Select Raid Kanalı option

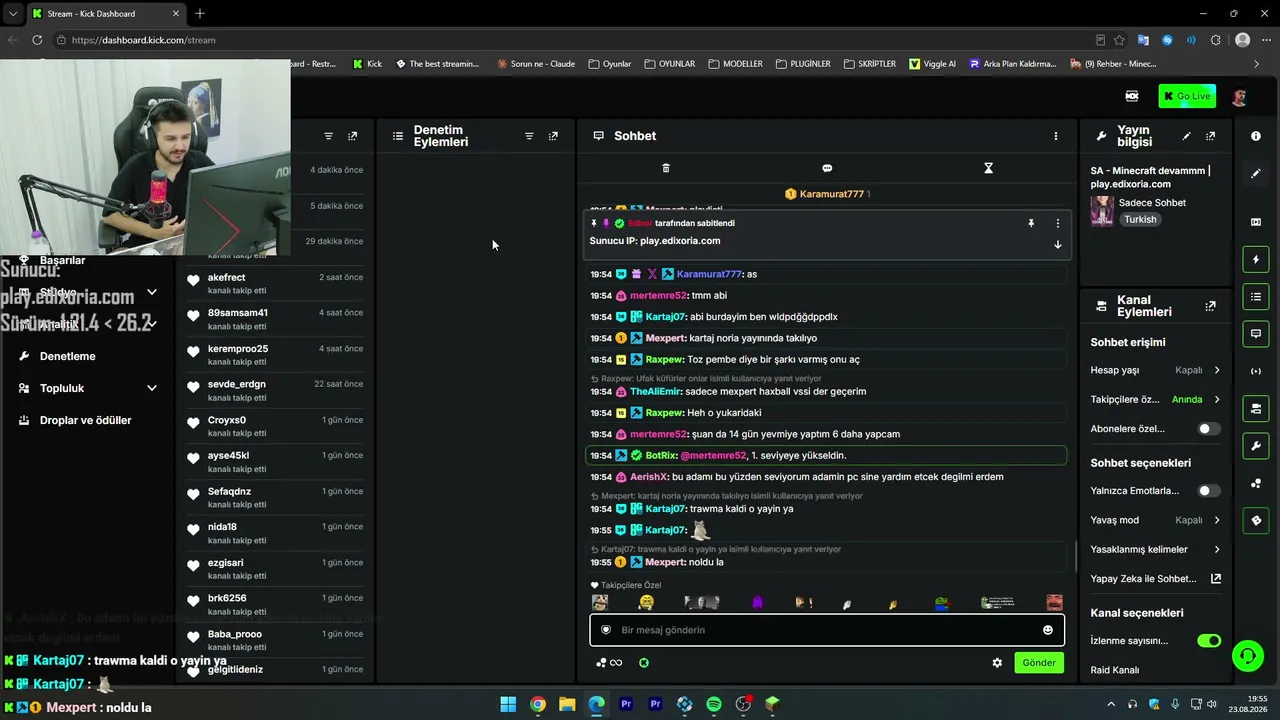1115,670
